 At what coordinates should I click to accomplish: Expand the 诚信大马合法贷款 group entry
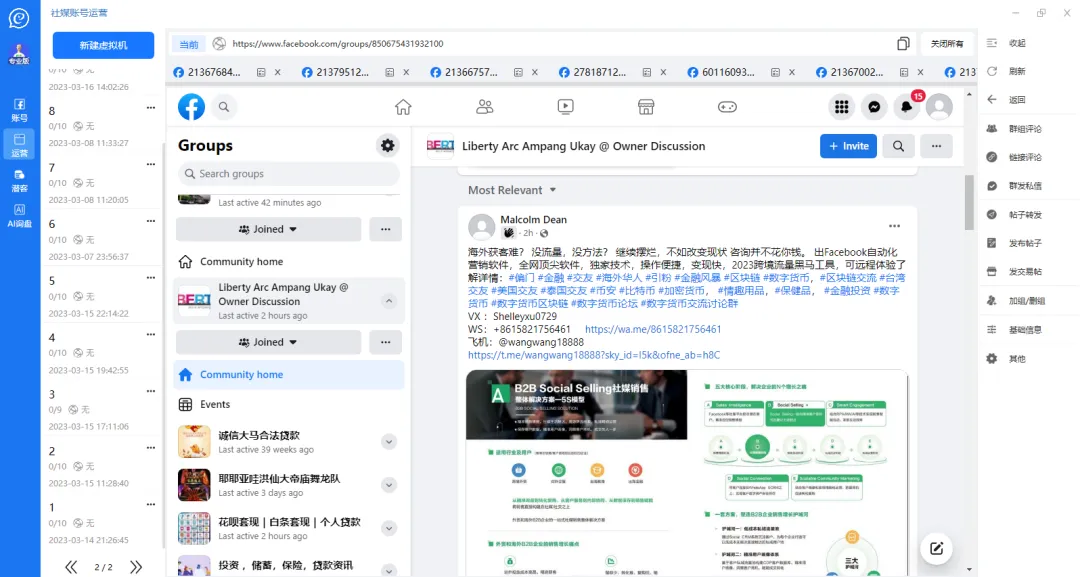pyautogui.click(x=388, y=442)
